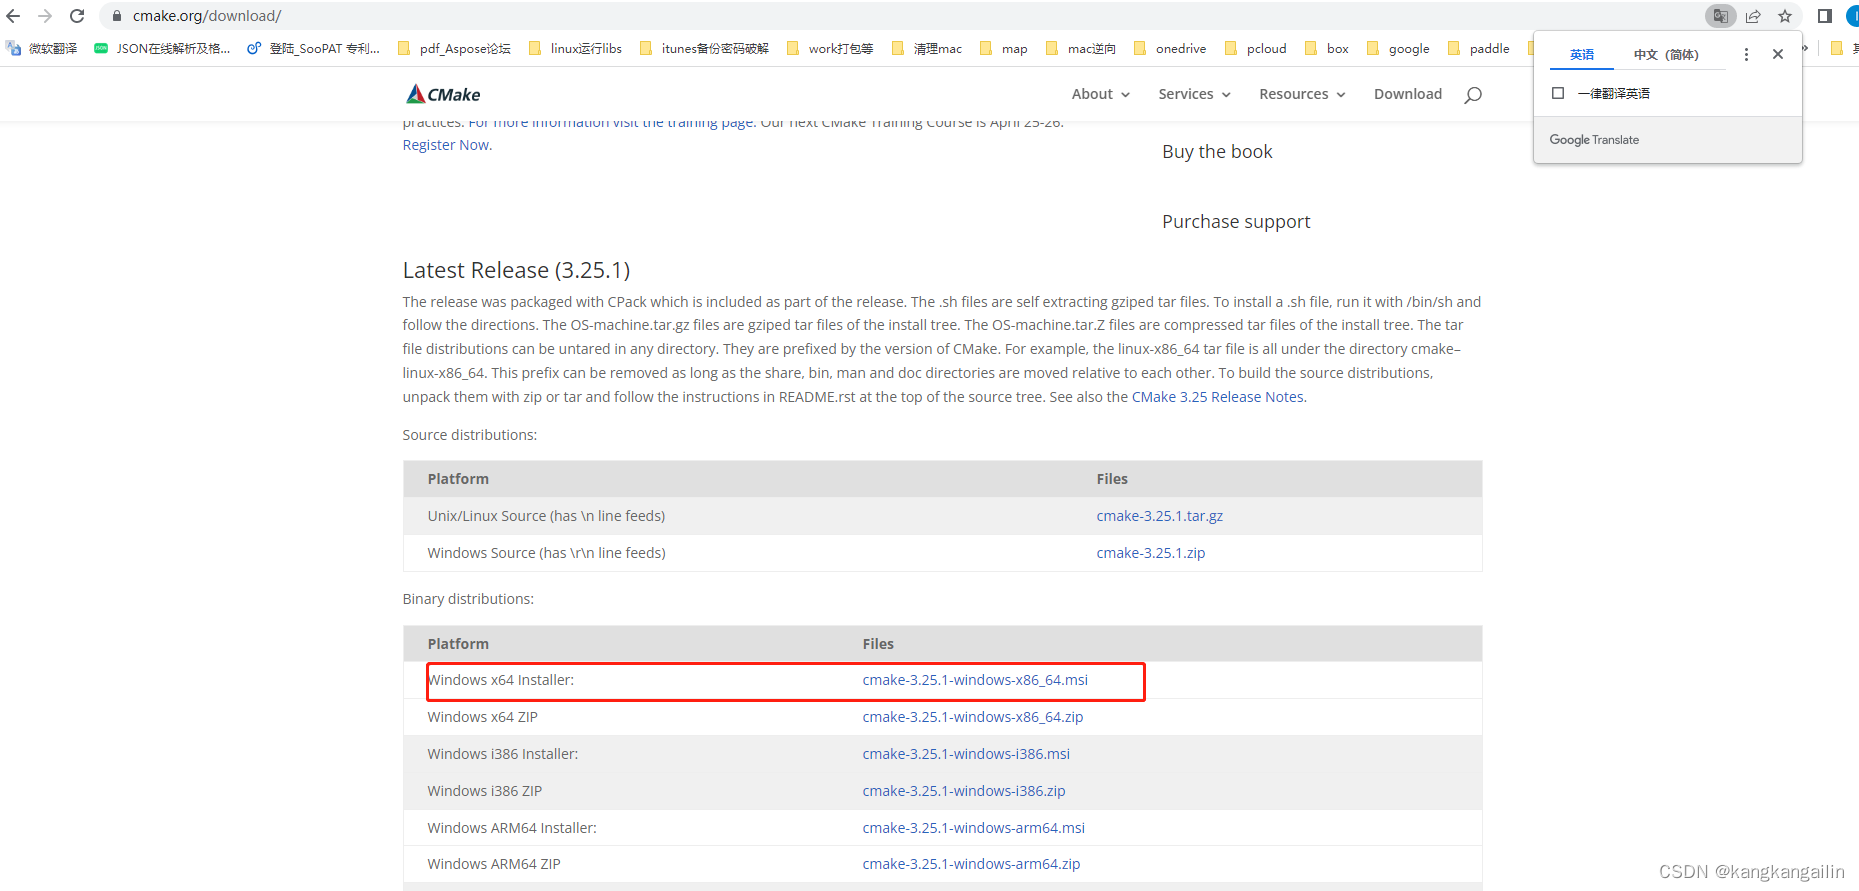Bookmark this page with the star icon
Screen dimensions: 1859x891
pyautogui.click(x=1785, y=16)
